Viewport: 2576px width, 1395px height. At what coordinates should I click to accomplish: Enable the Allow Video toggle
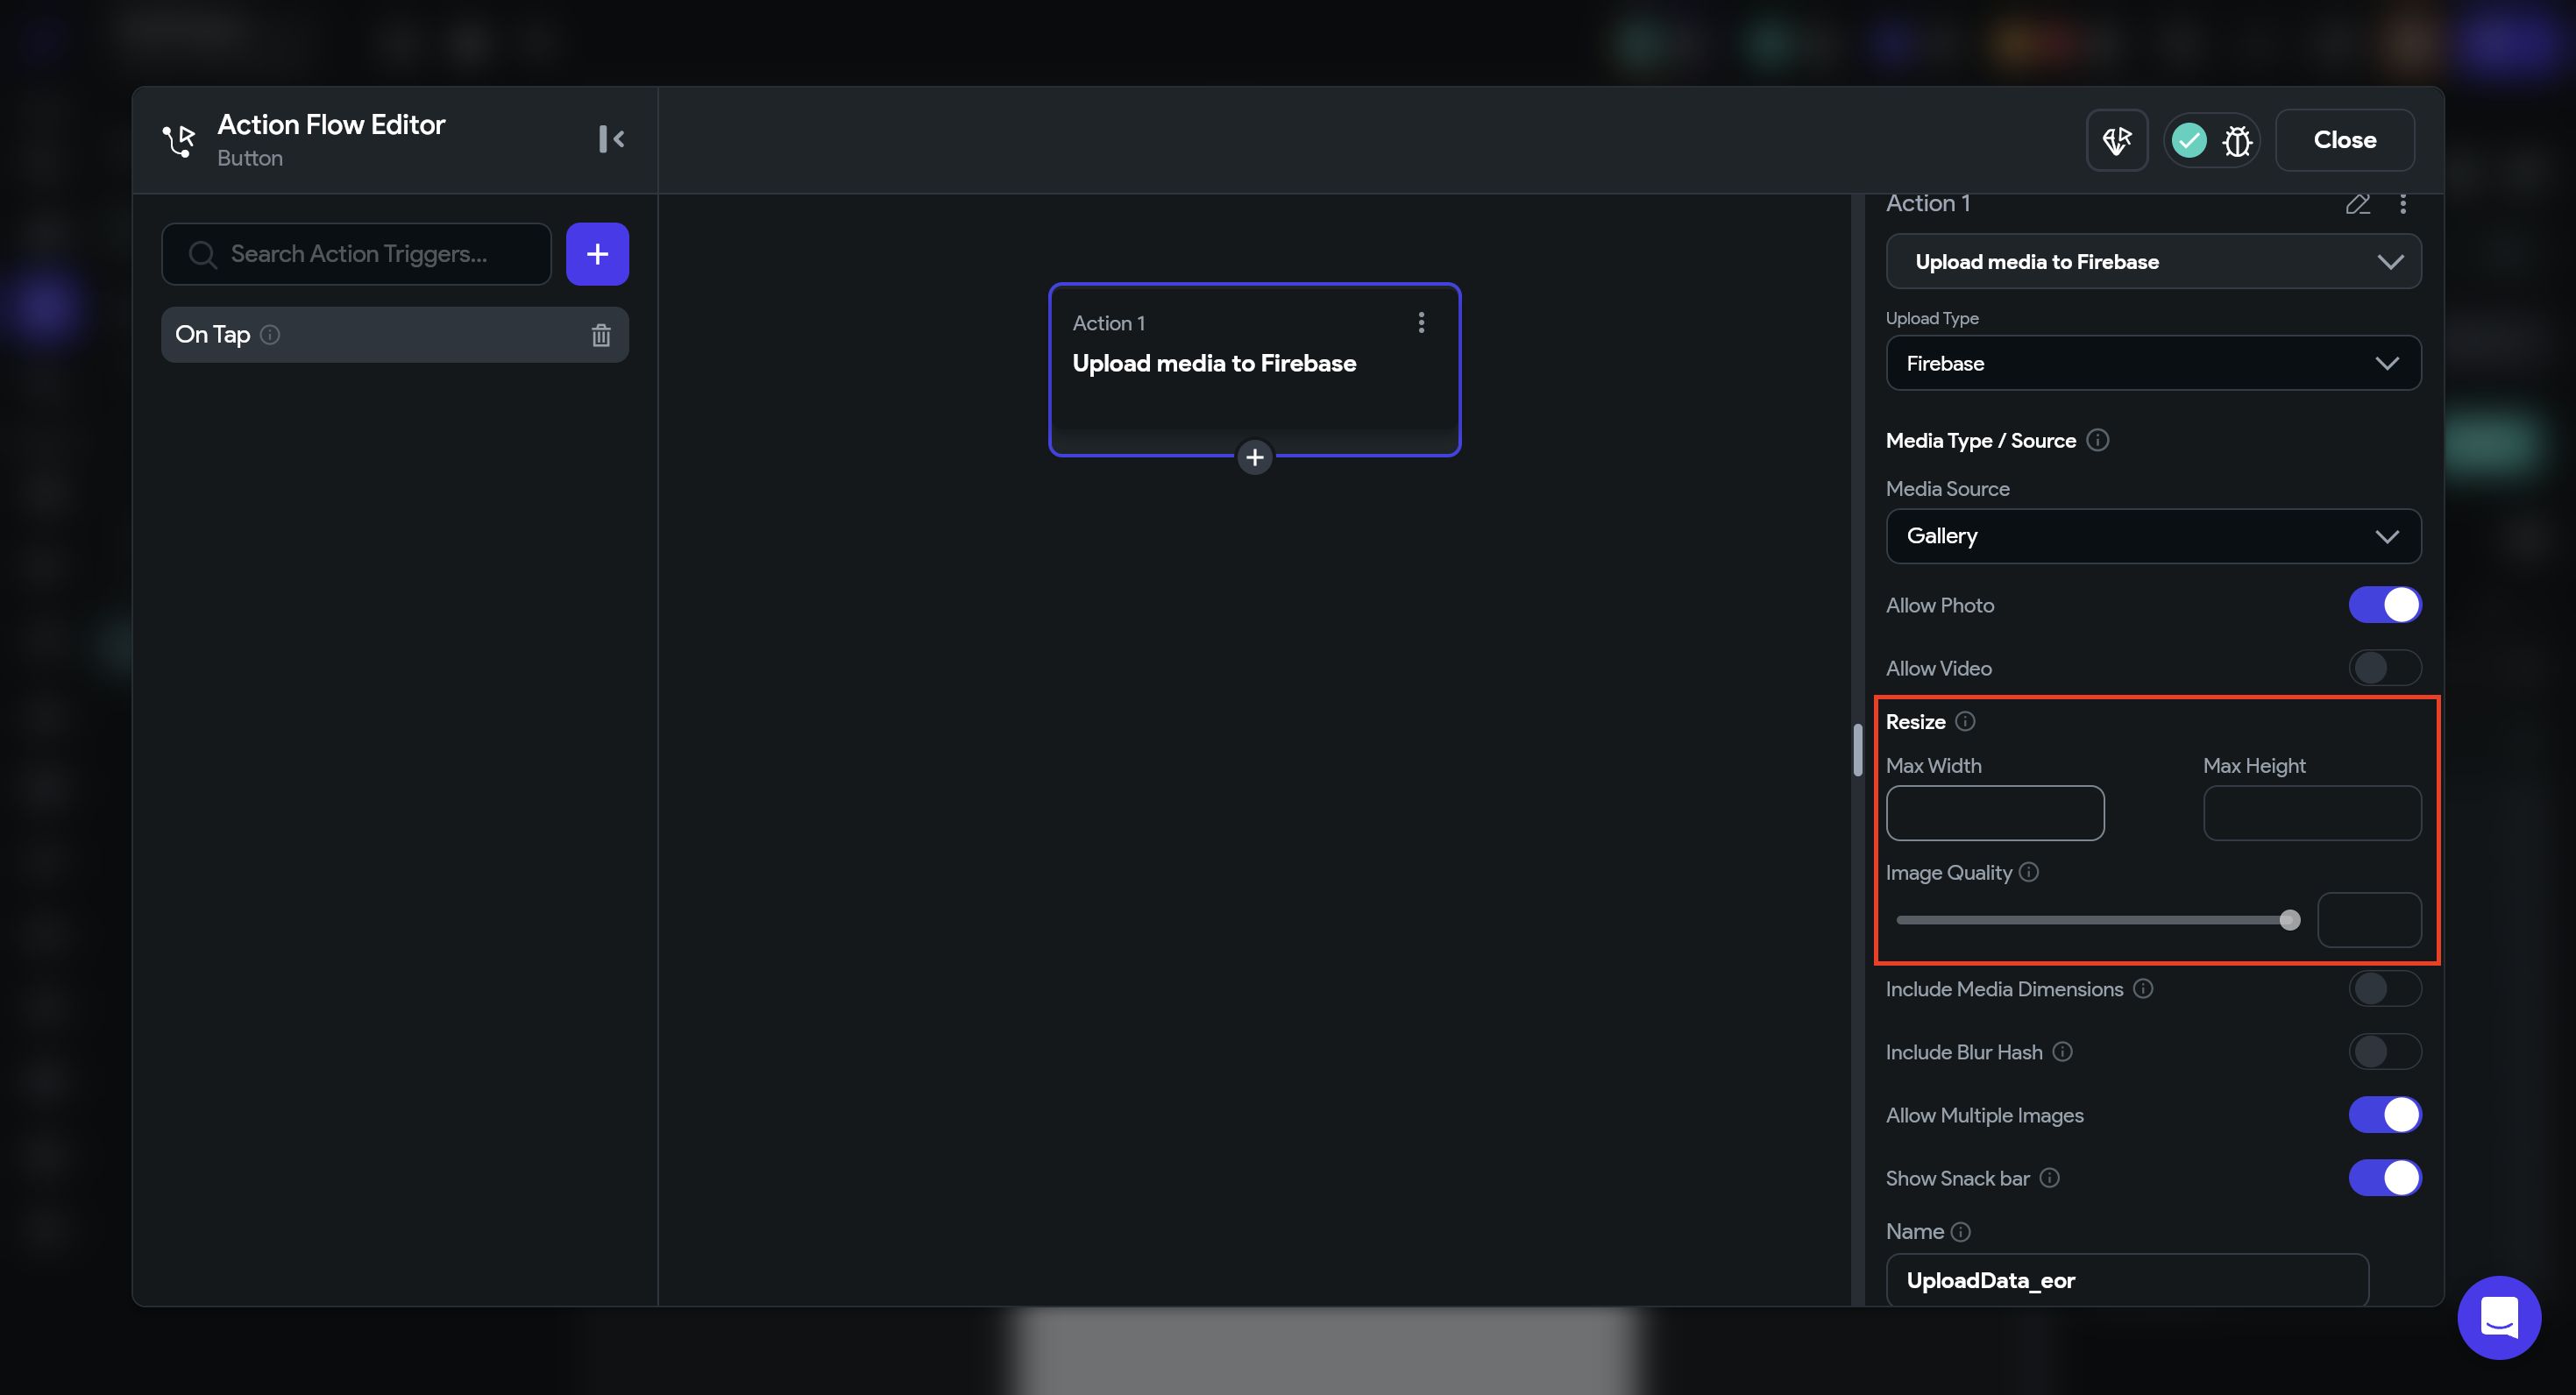[2384, 668]
